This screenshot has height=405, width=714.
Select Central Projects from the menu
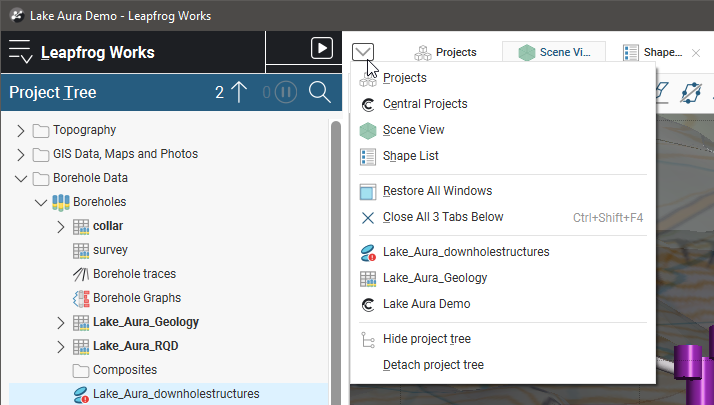424,104
